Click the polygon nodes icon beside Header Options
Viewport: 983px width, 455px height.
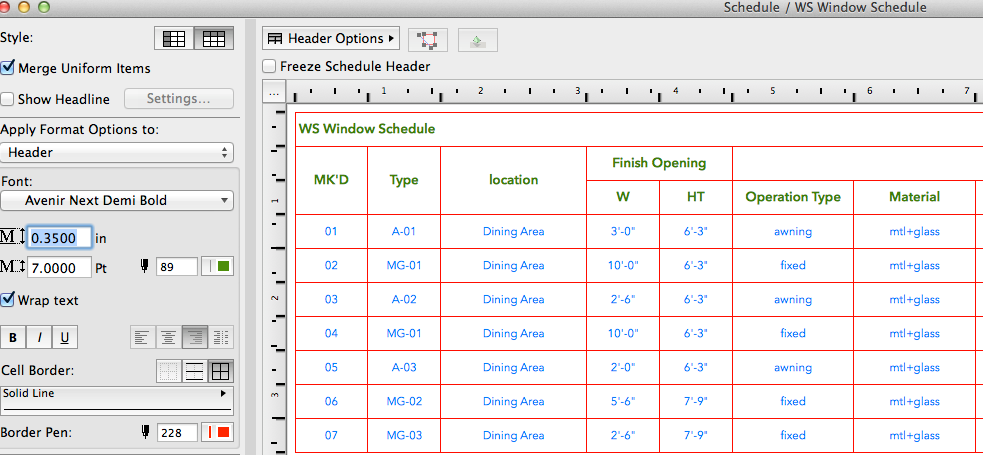tap(428, 39)
